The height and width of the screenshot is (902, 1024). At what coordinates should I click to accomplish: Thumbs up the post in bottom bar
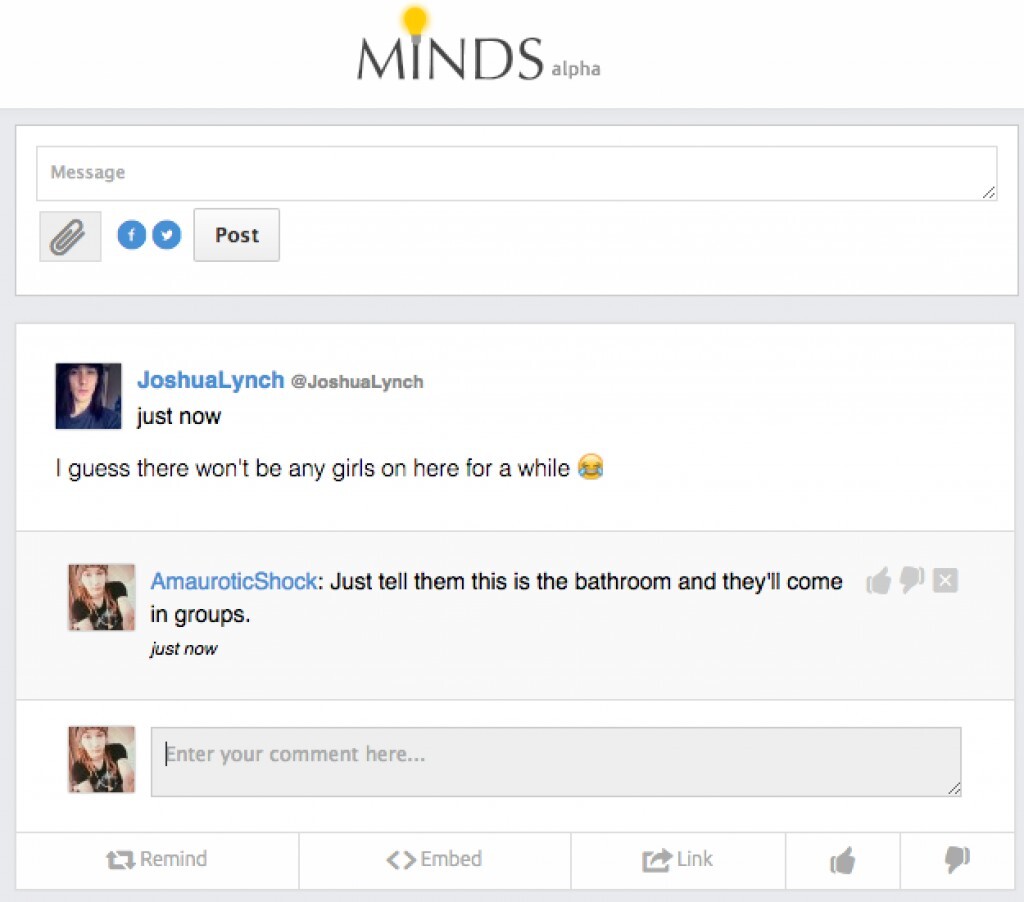842,860
